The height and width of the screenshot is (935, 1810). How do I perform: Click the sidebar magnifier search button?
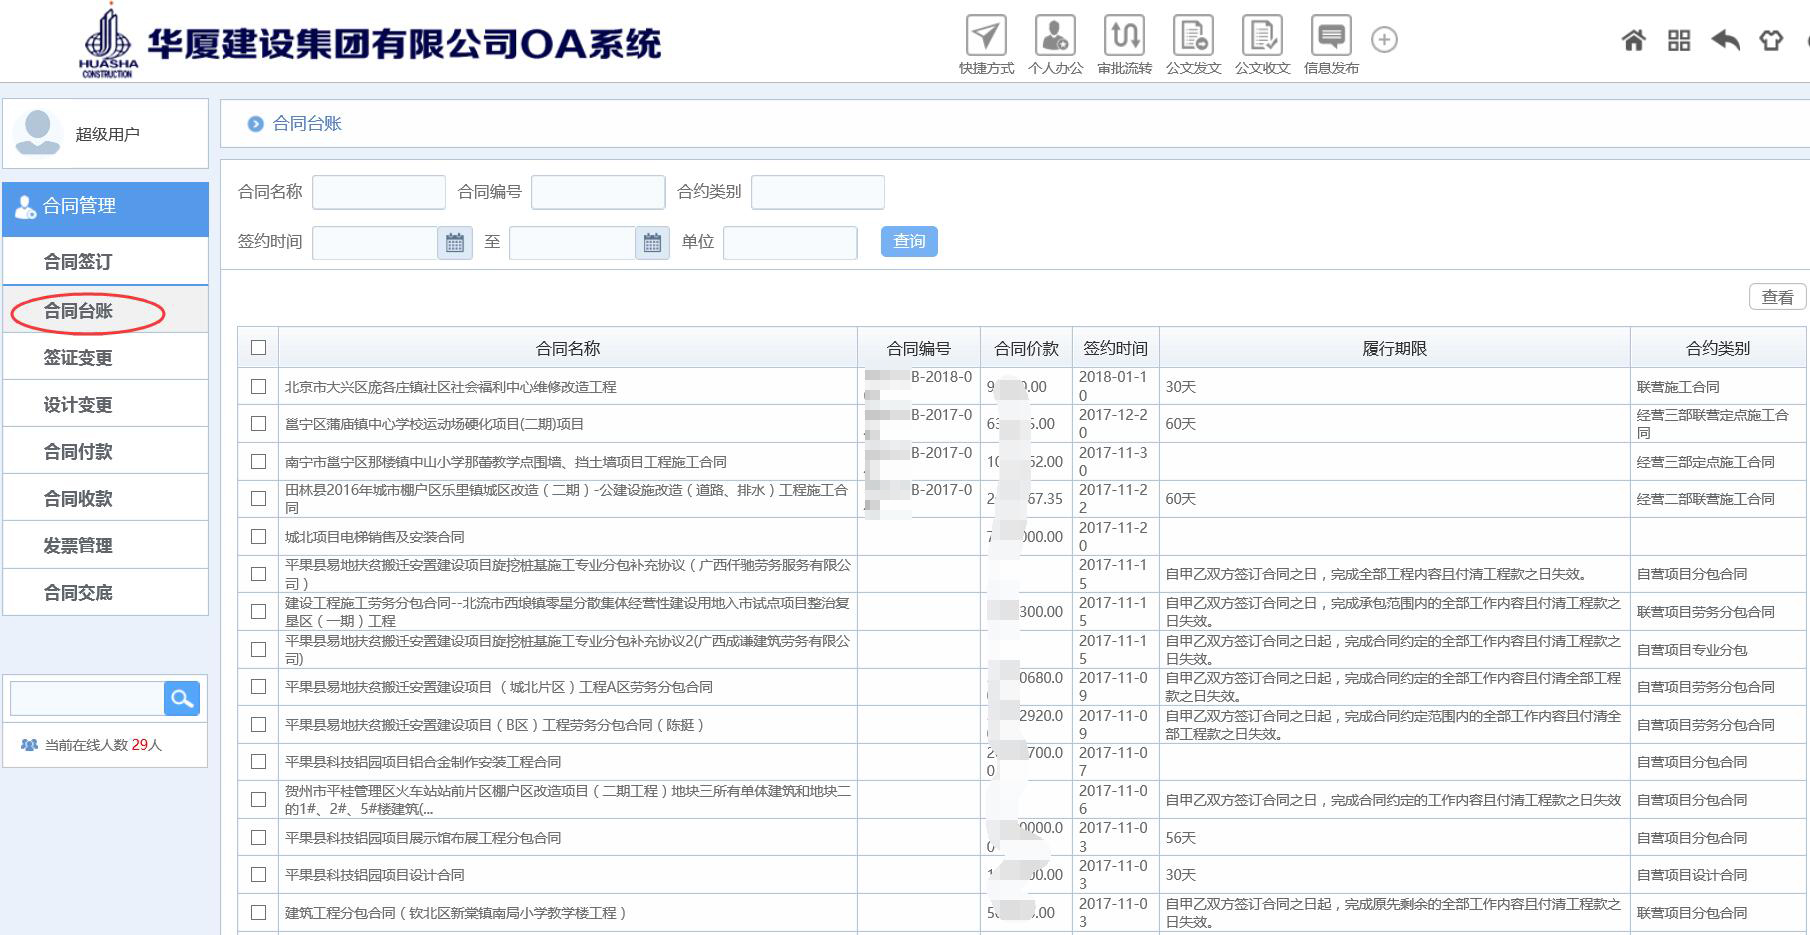tap(182, 699)
